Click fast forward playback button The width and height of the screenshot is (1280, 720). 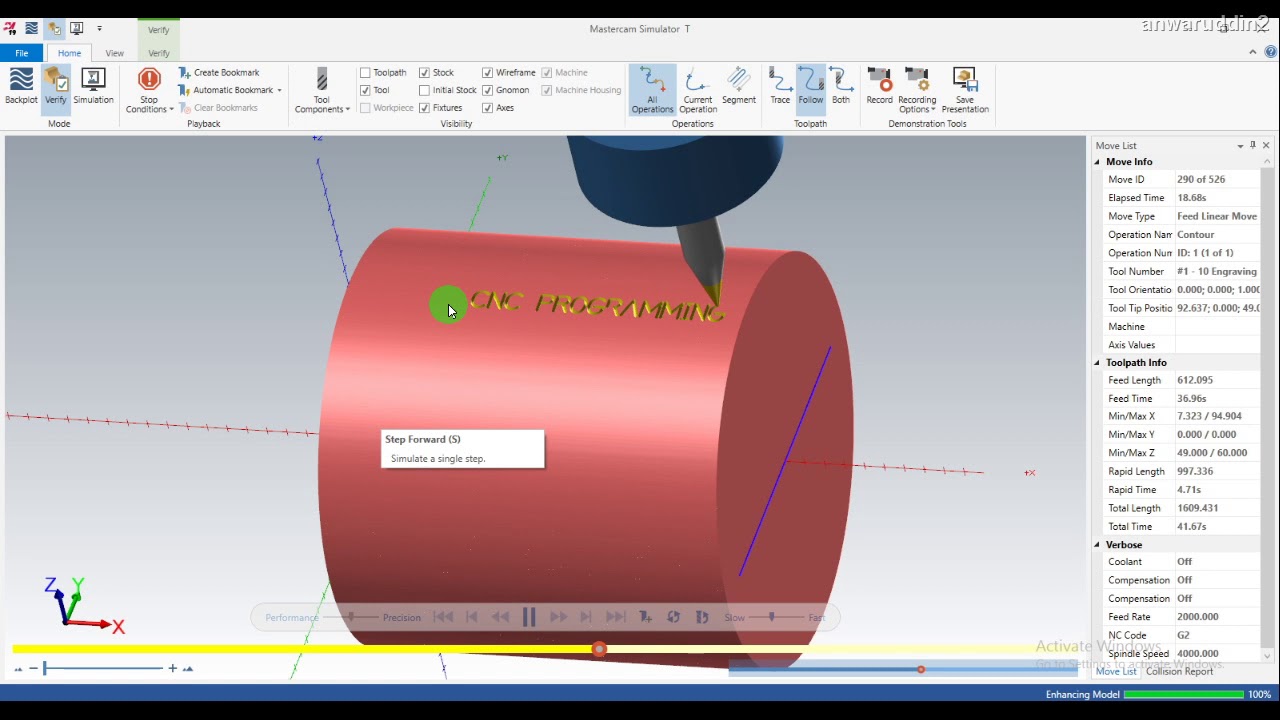click(x=558, y=617)
